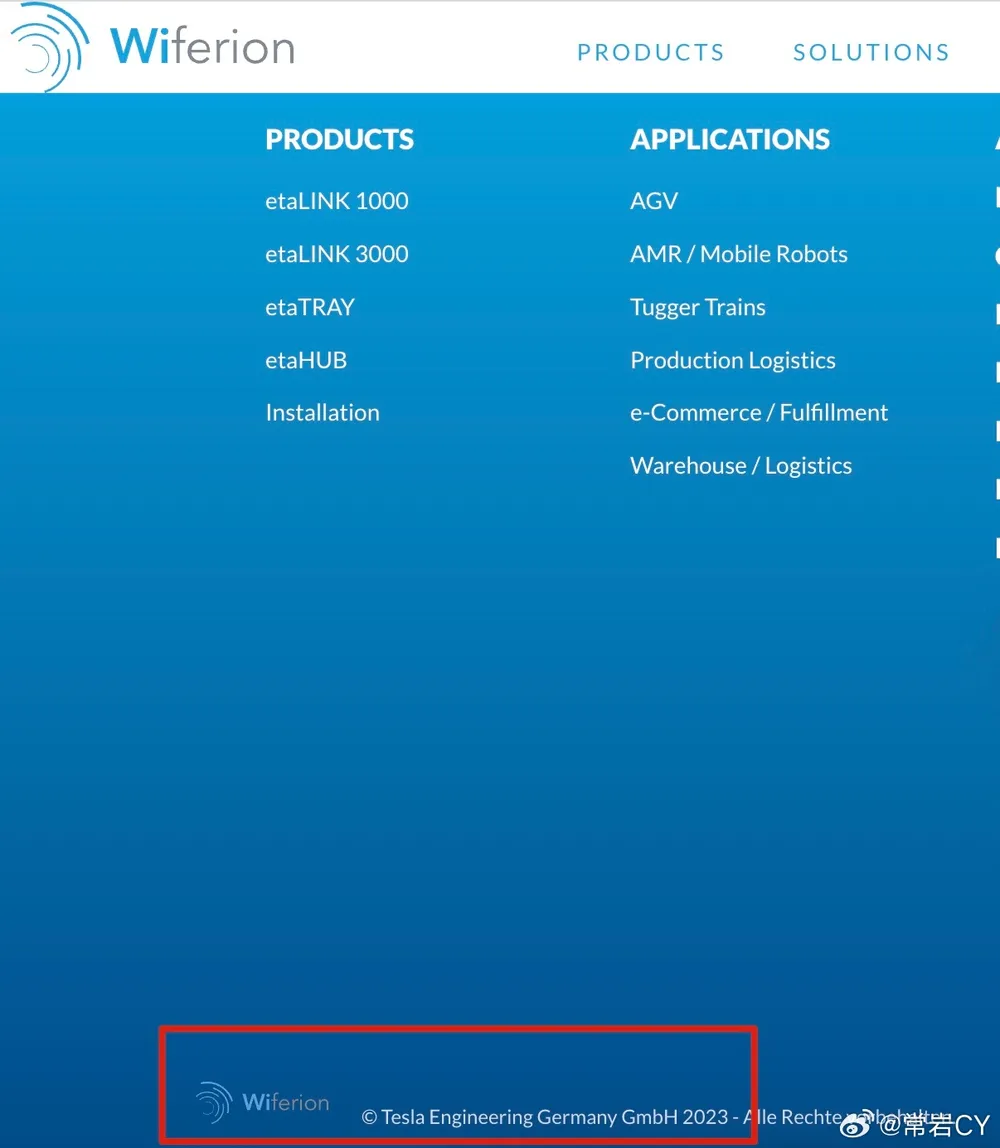Visit e-Commerce / Fulfillment page

tap(758, 413)
